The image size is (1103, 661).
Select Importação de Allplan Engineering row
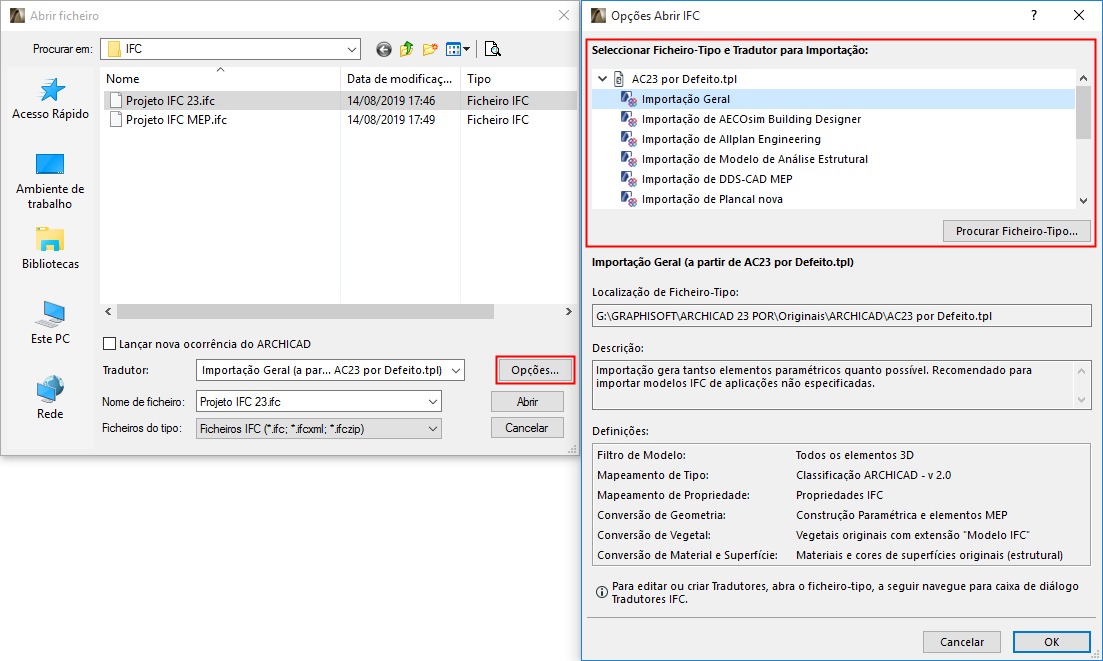click(x=834, y=139)
